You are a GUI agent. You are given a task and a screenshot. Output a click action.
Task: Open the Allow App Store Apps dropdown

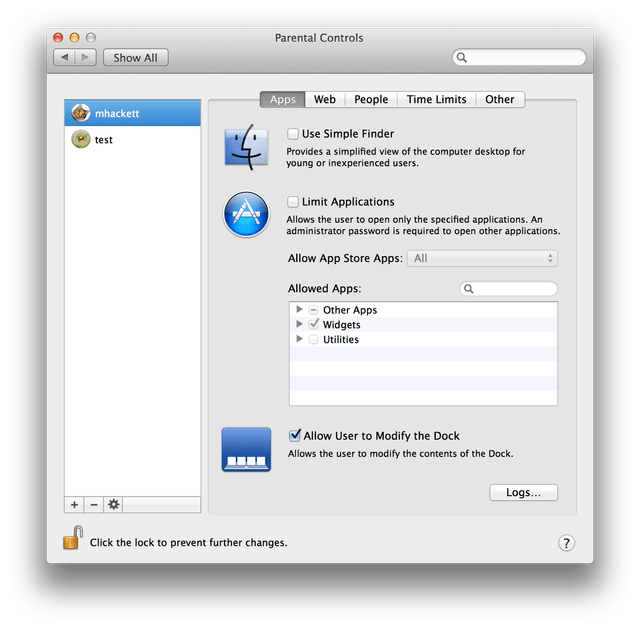(482, 258)
